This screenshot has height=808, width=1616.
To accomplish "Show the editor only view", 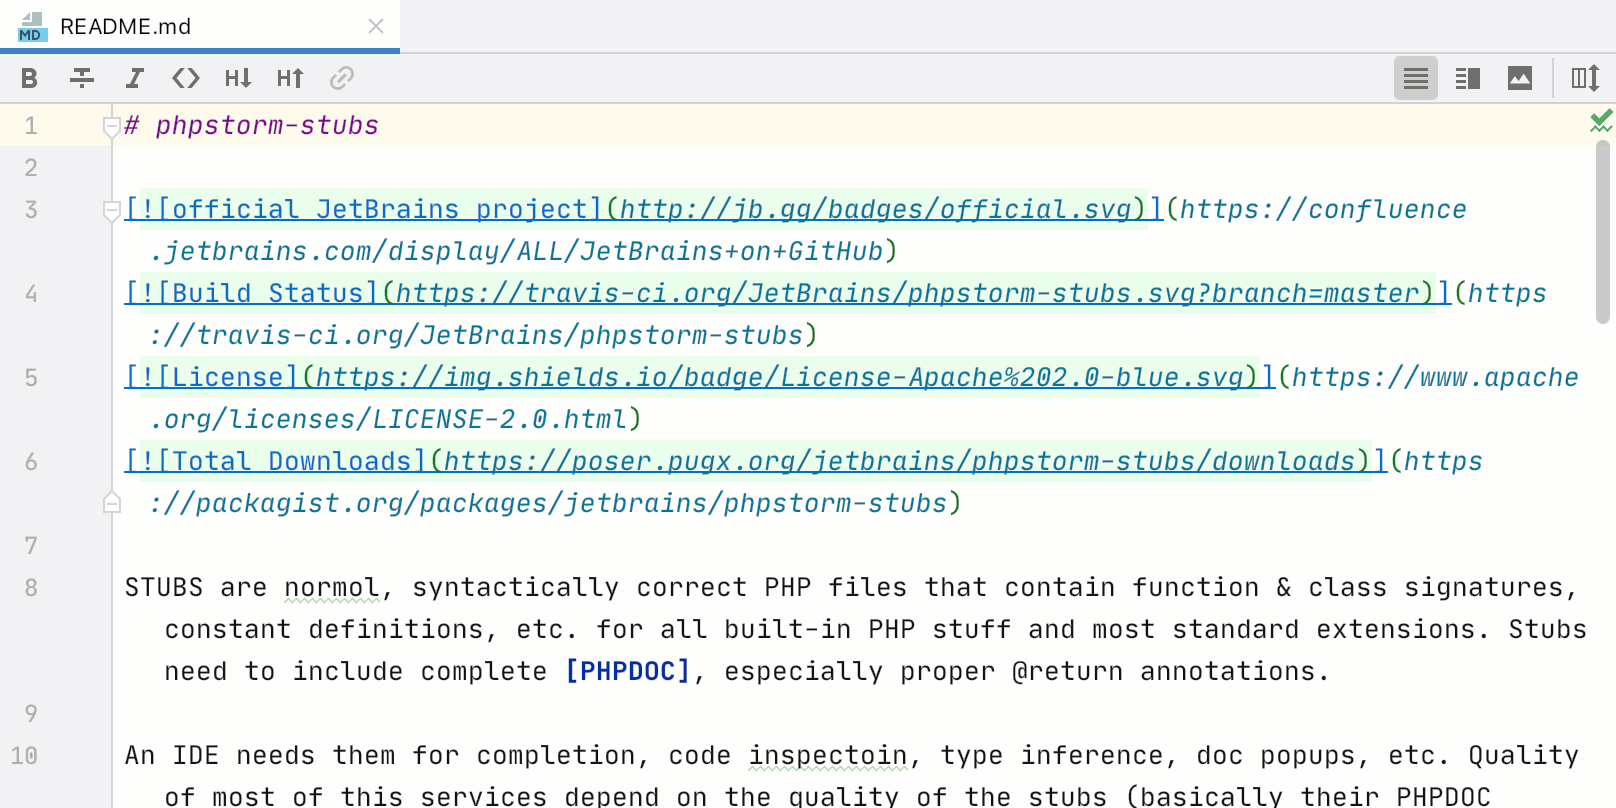I will 1416,78.
